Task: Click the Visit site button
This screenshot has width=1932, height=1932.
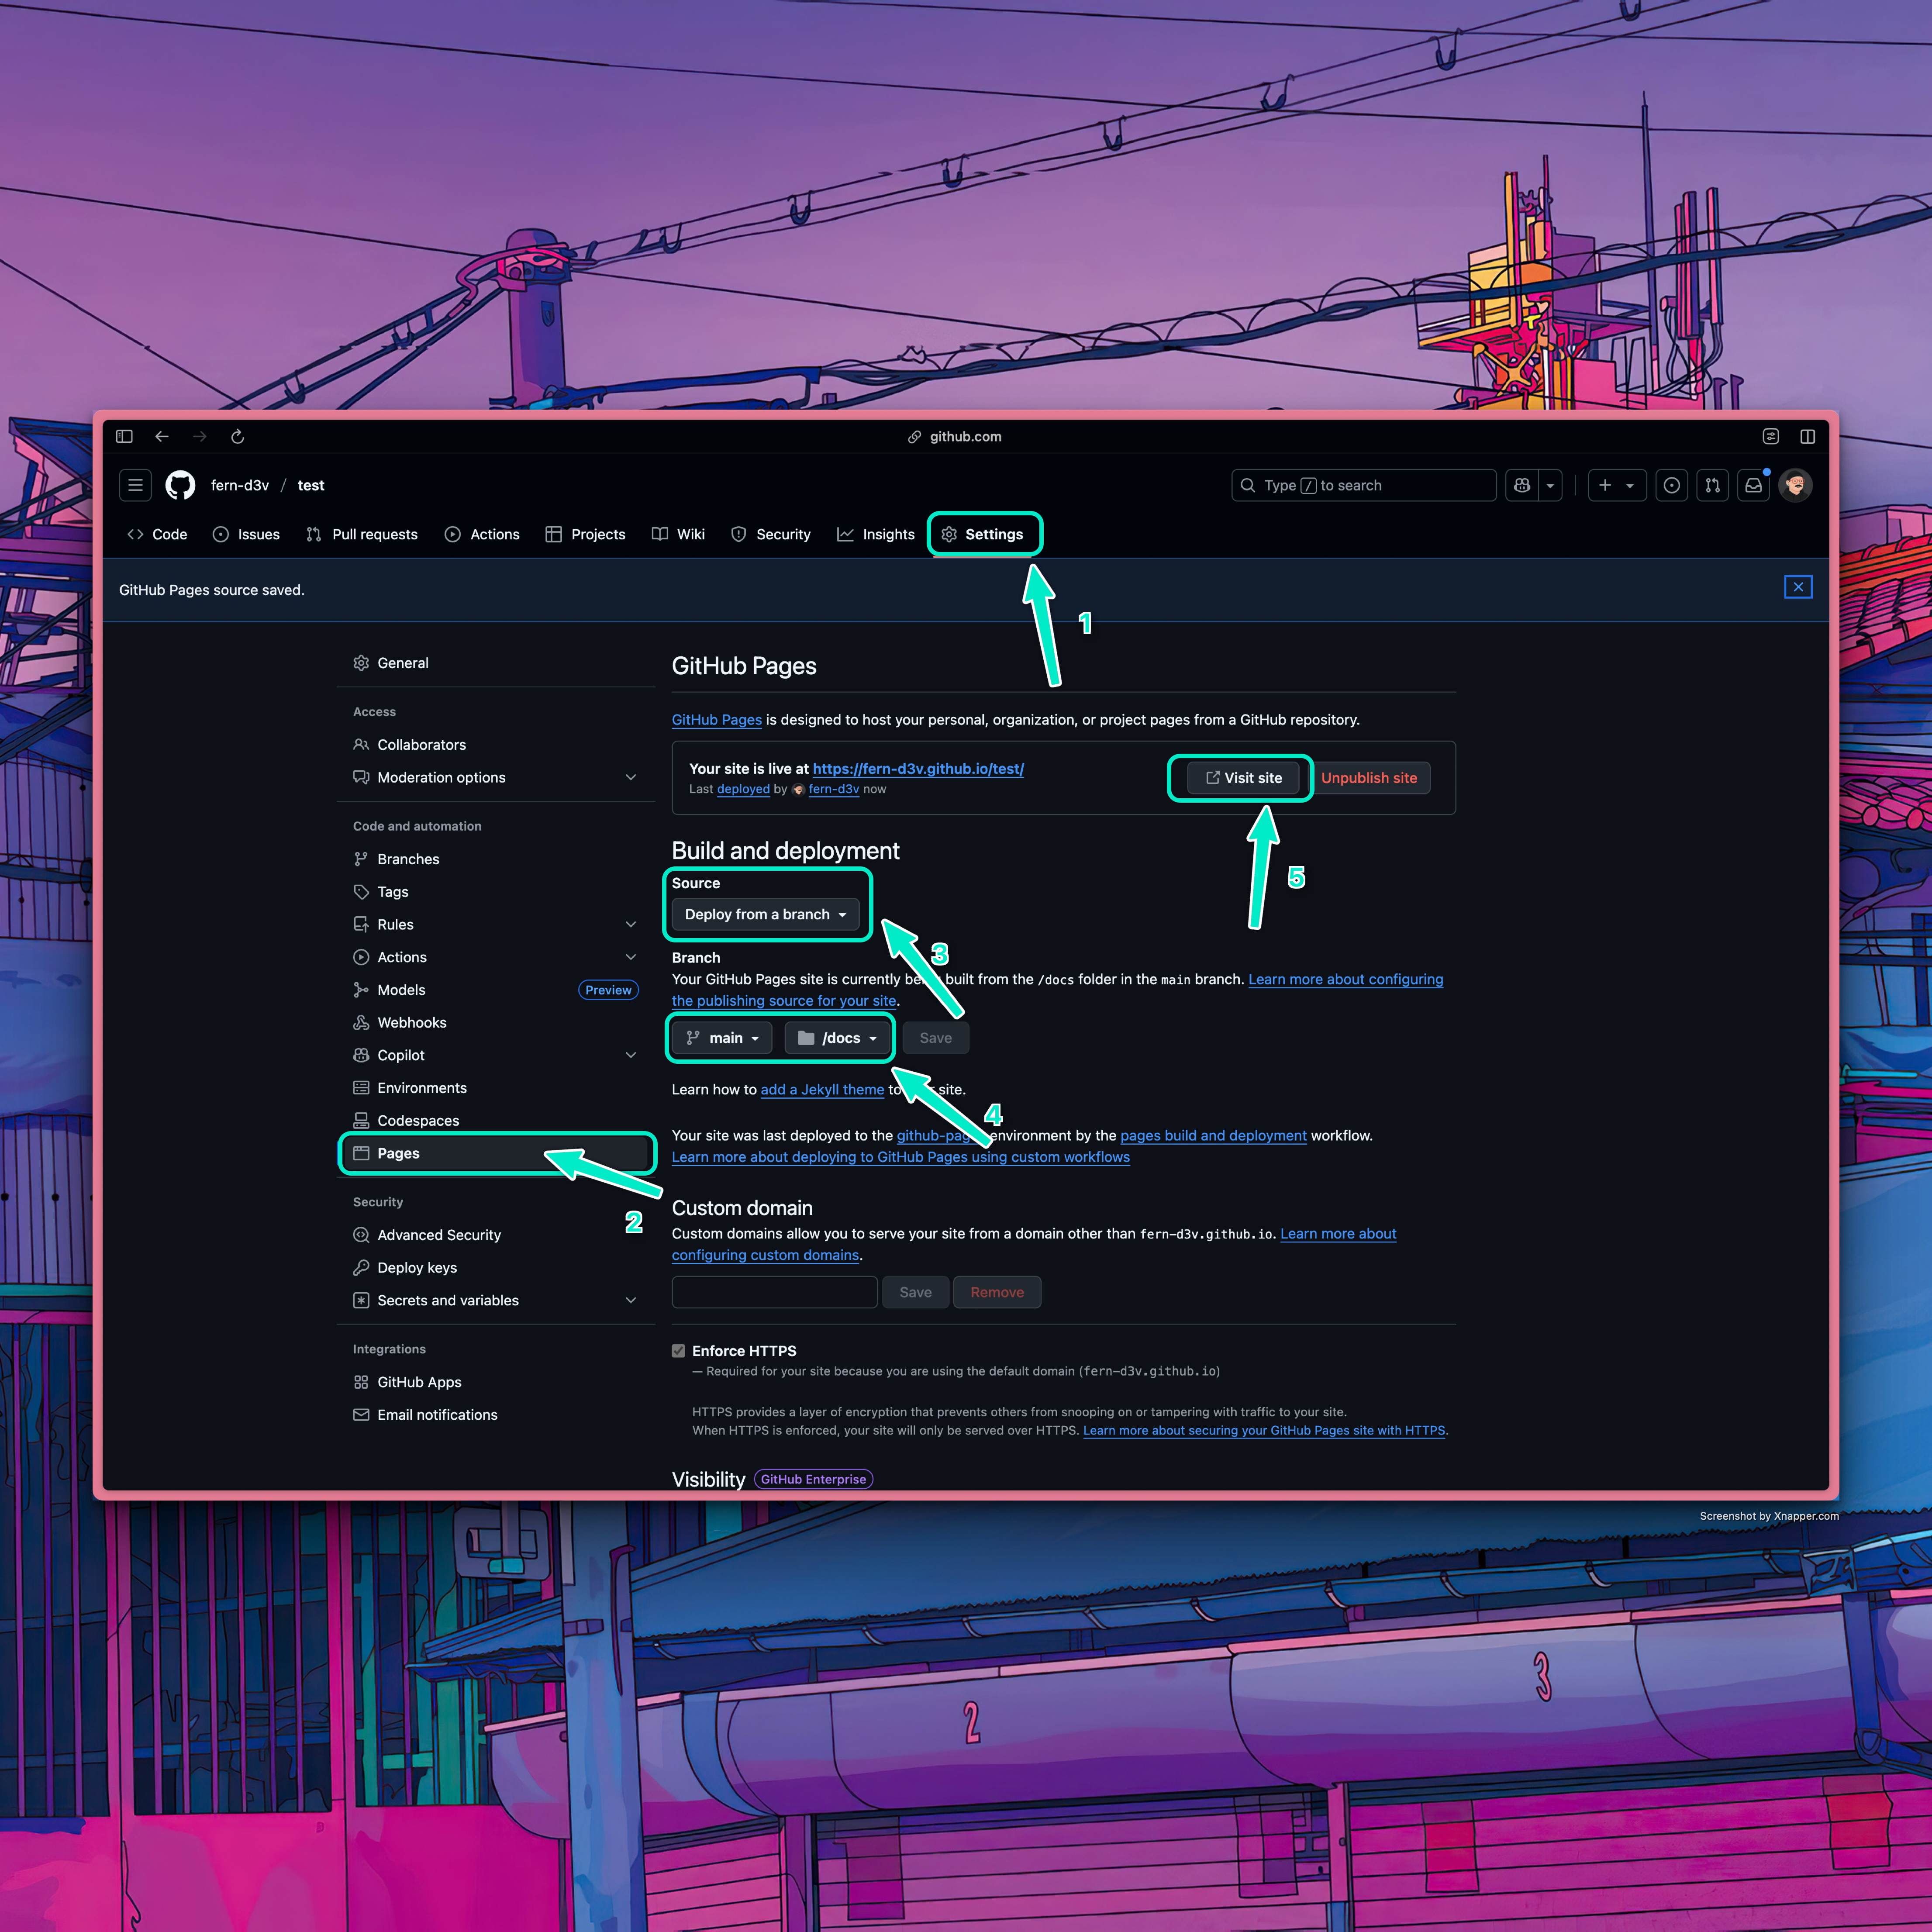Action: (x=1243, y=778)
